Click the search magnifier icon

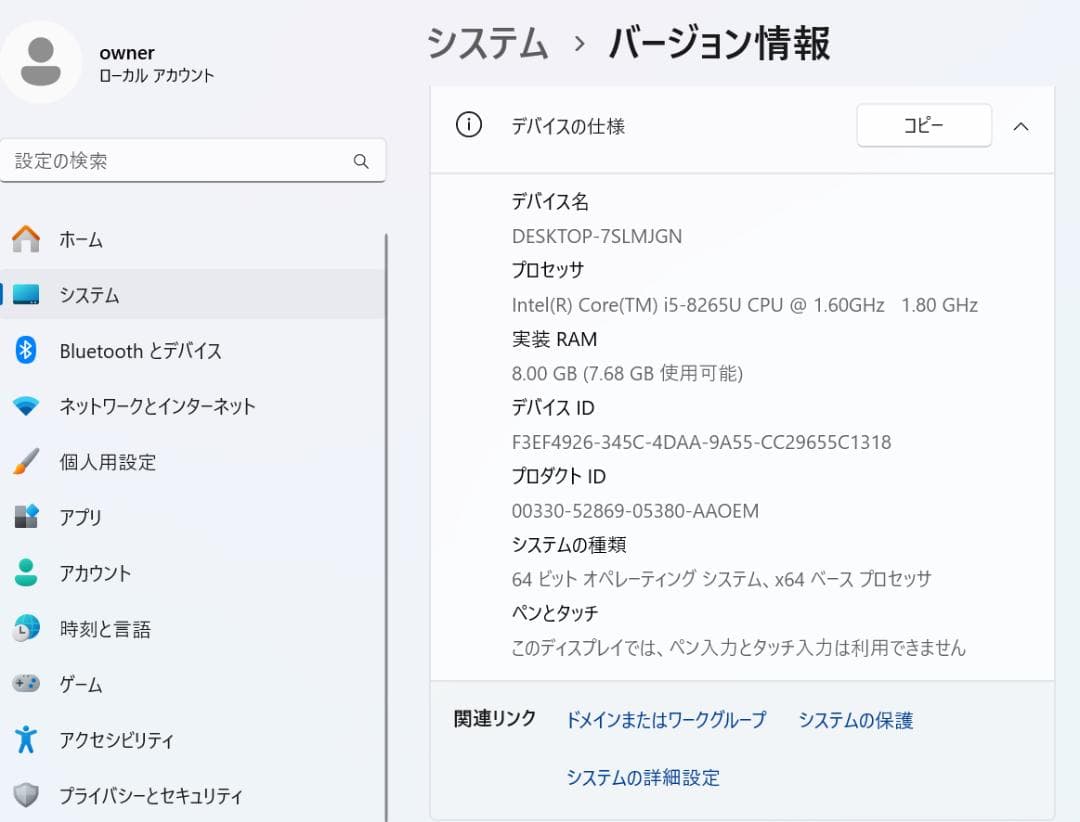point(361,161)
